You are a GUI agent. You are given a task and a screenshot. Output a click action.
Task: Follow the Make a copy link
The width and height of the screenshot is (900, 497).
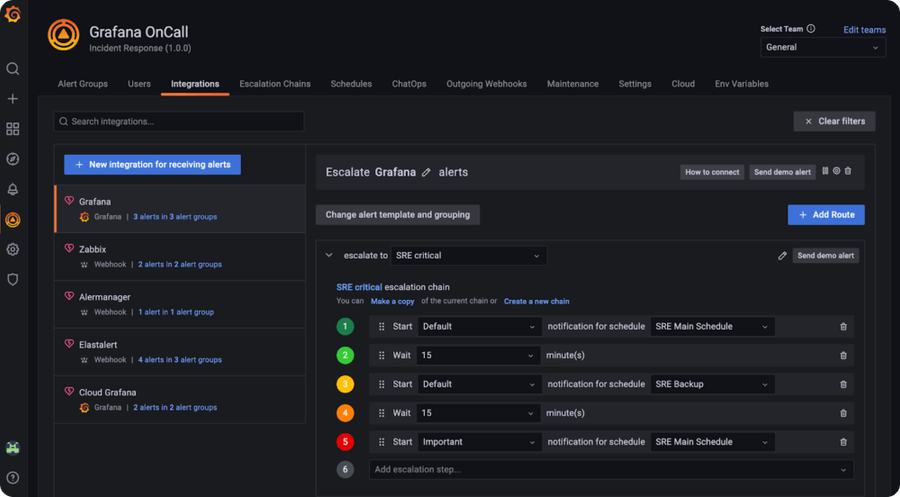tap(393, 301)
